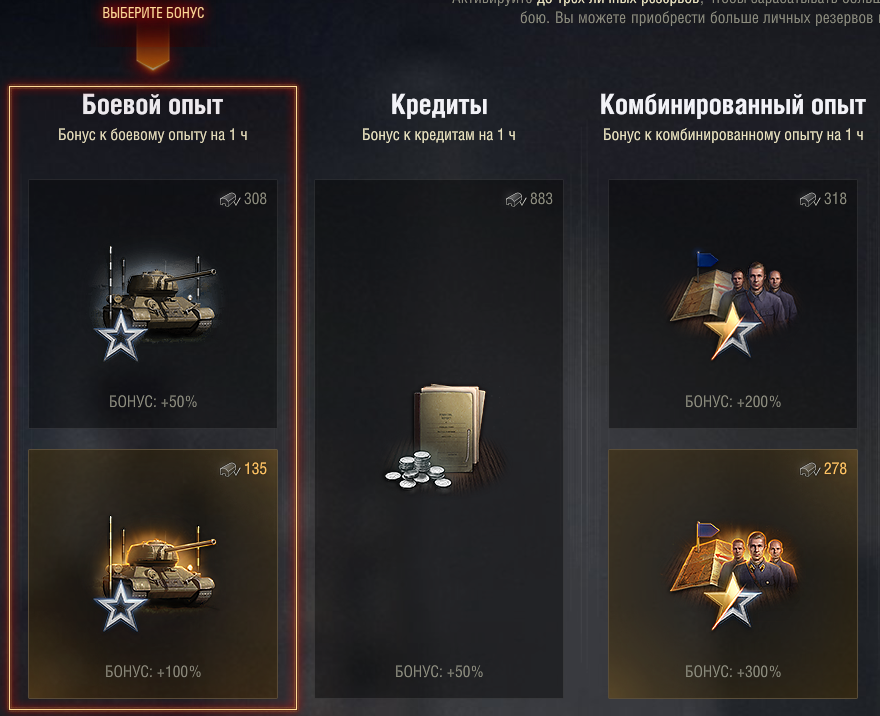Click the БОНУС: +50% label under Кредиты
880x716 pixels.
(x=439, y=672)
